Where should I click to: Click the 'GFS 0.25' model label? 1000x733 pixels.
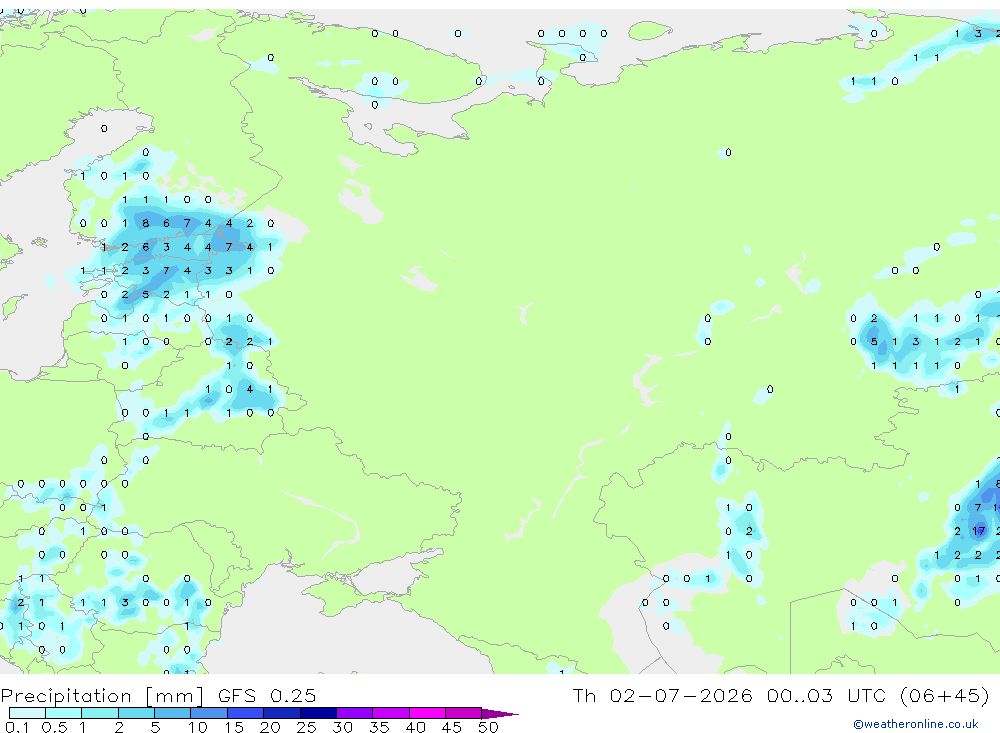point(267,695)
